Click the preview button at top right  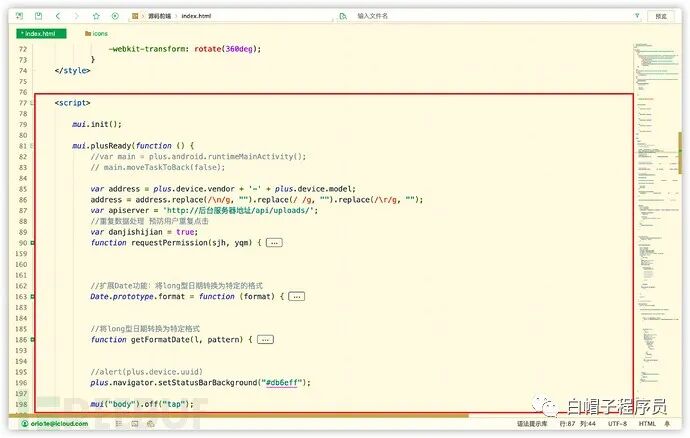tap(661, 16)
